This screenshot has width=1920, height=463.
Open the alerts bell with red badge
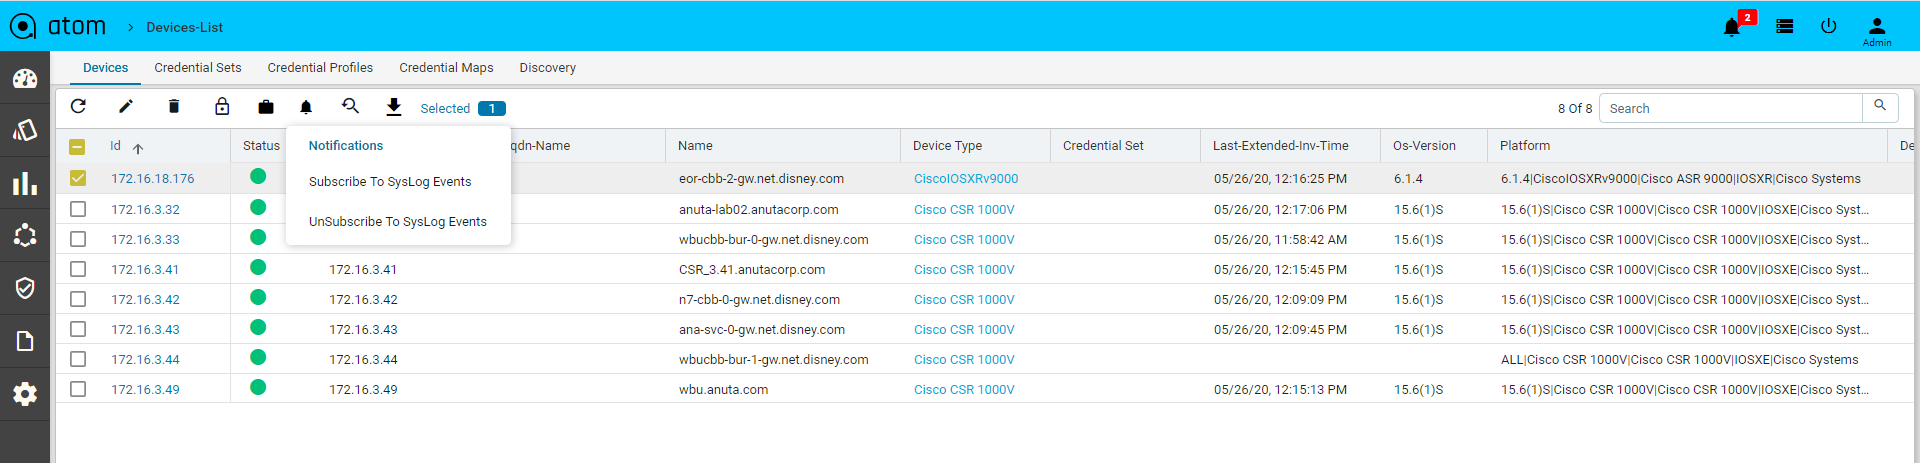point(1732,27)
